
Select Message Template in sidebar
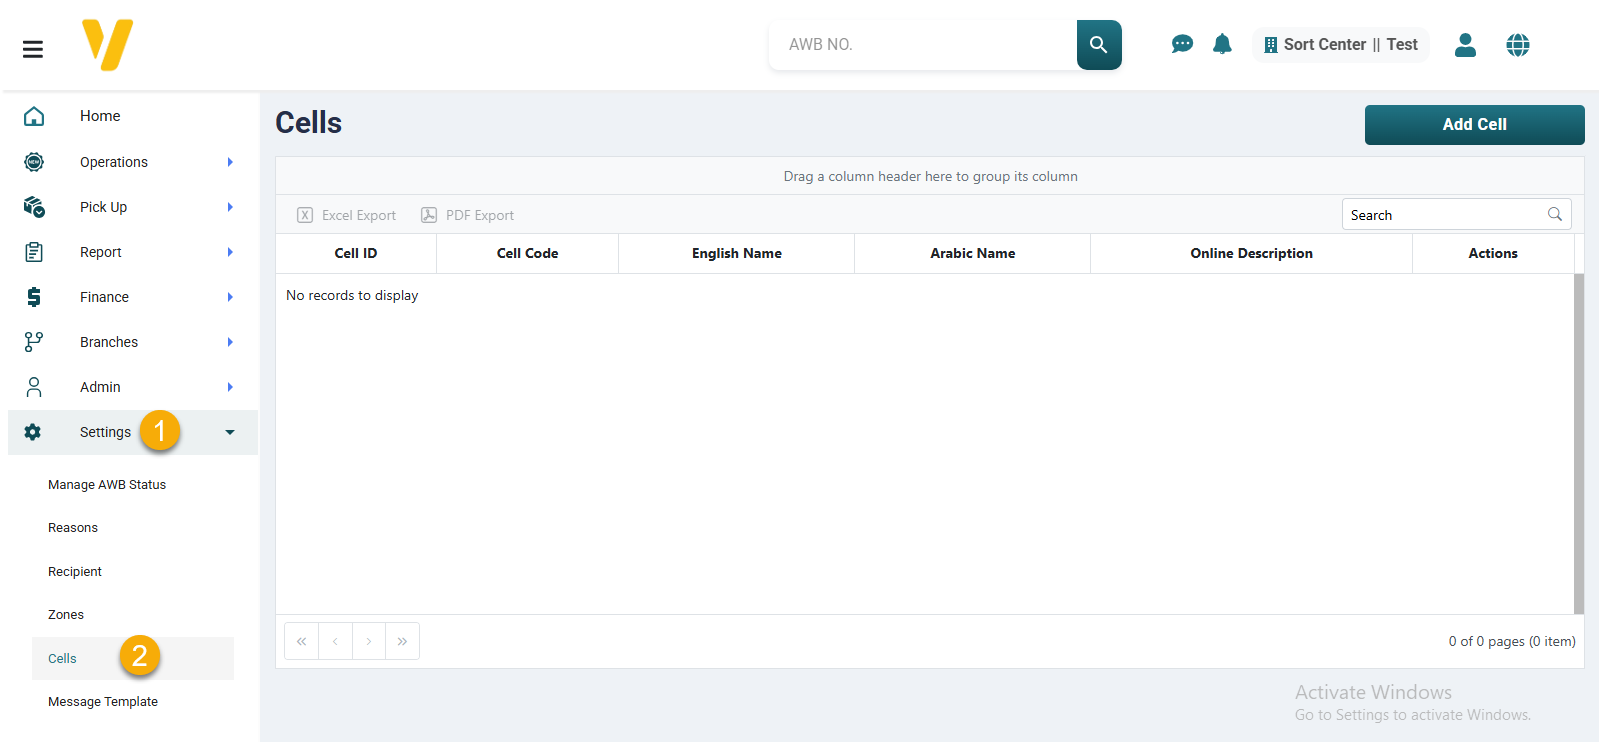tap(103, 702)
